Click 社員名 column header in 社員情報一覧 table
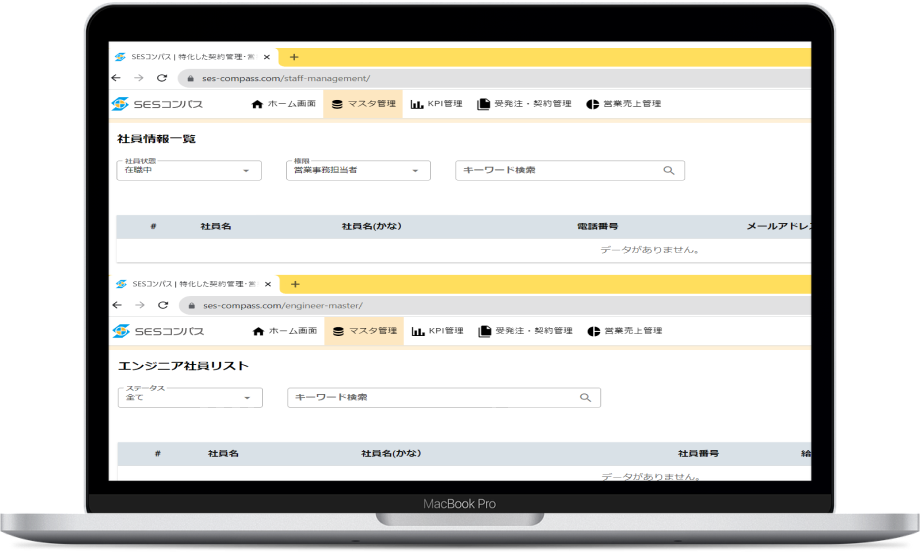 [215, 226]
